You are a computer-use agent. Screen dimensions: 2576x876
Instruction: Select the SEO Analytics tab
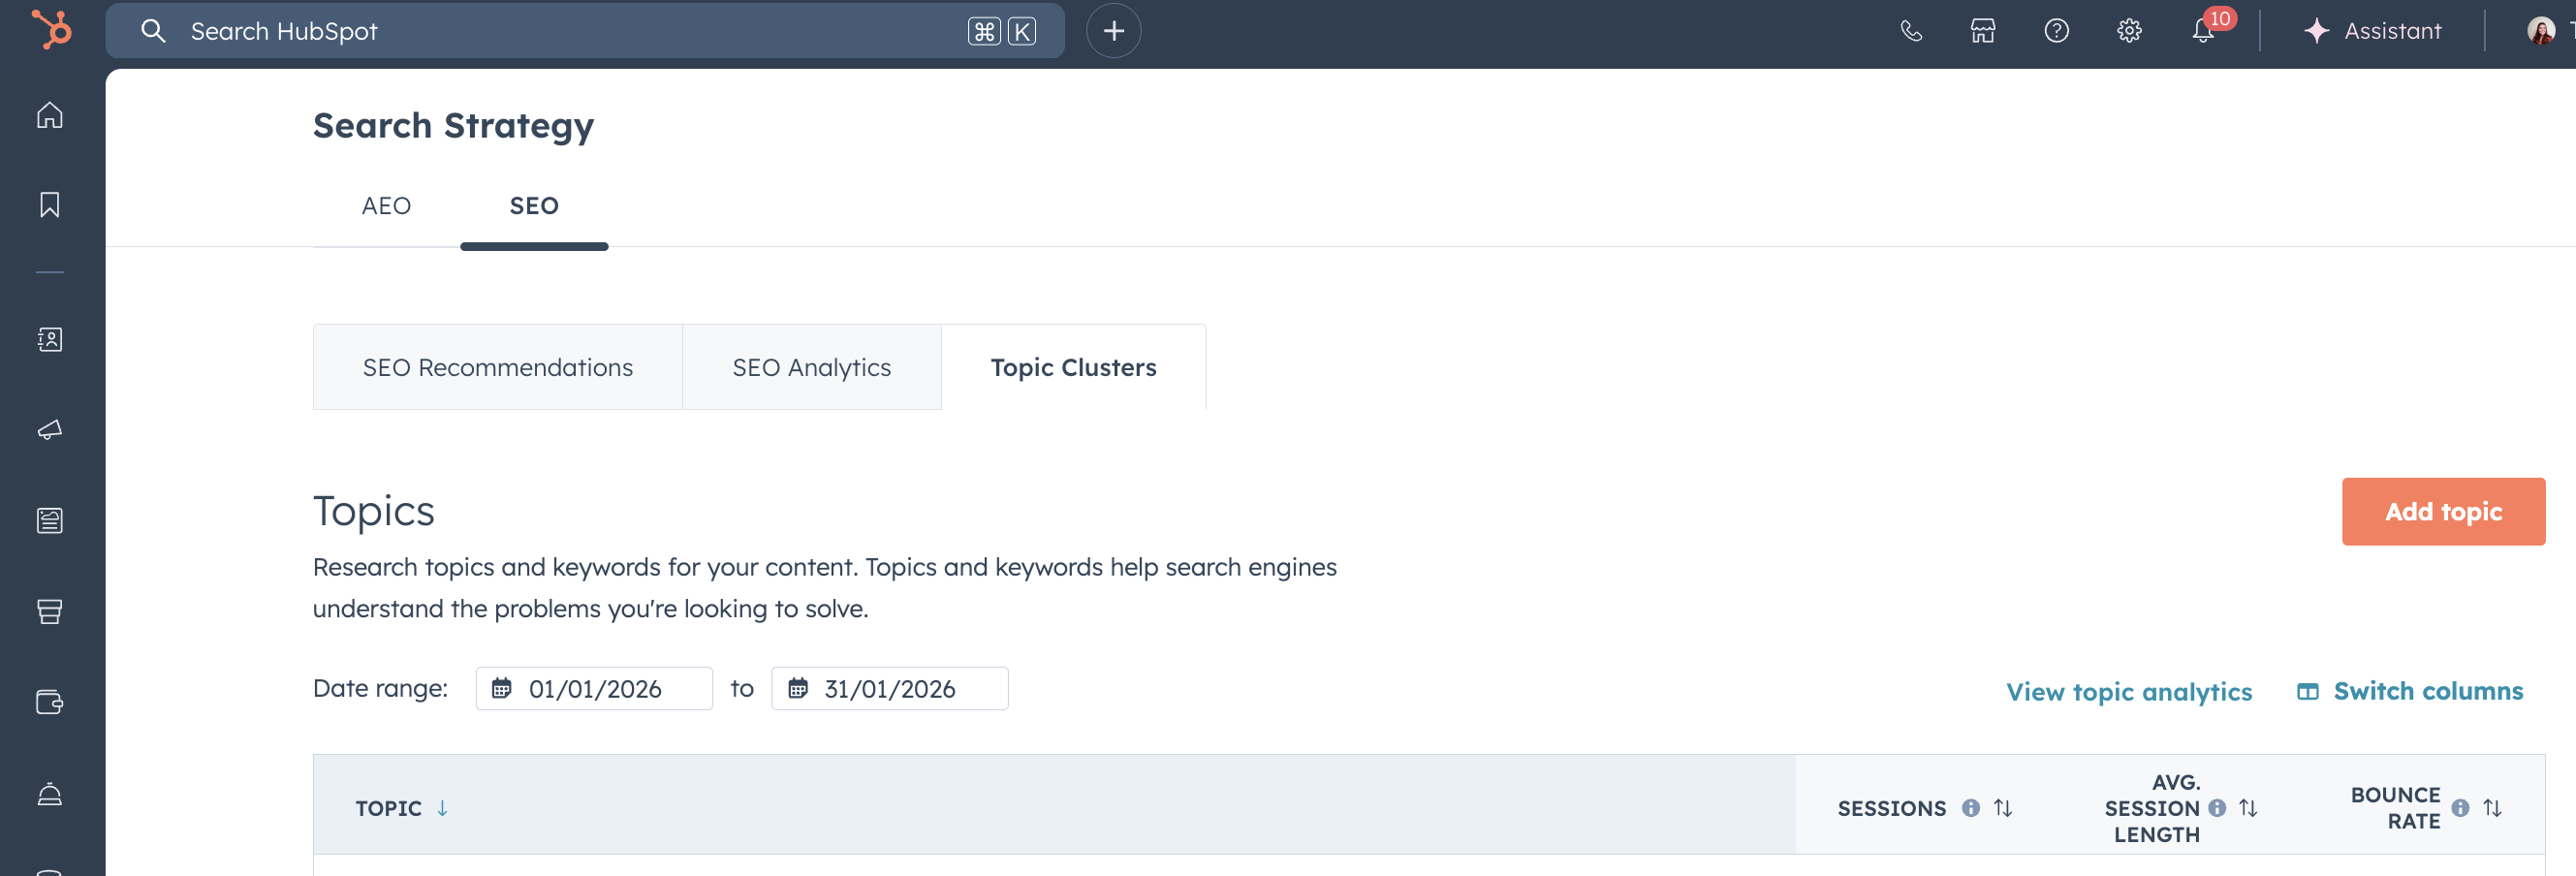pyautogui.click(x=812, y=367)
